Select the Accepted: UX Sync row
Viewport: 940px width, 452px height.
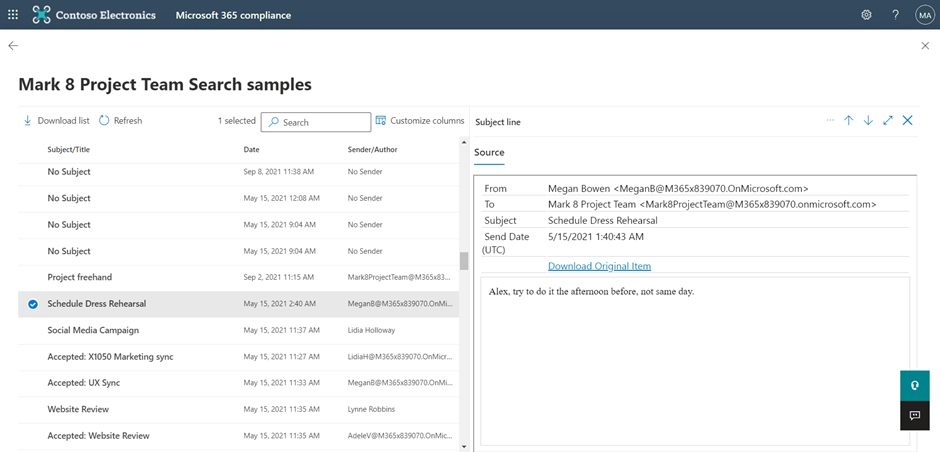(x=239, y=383)
